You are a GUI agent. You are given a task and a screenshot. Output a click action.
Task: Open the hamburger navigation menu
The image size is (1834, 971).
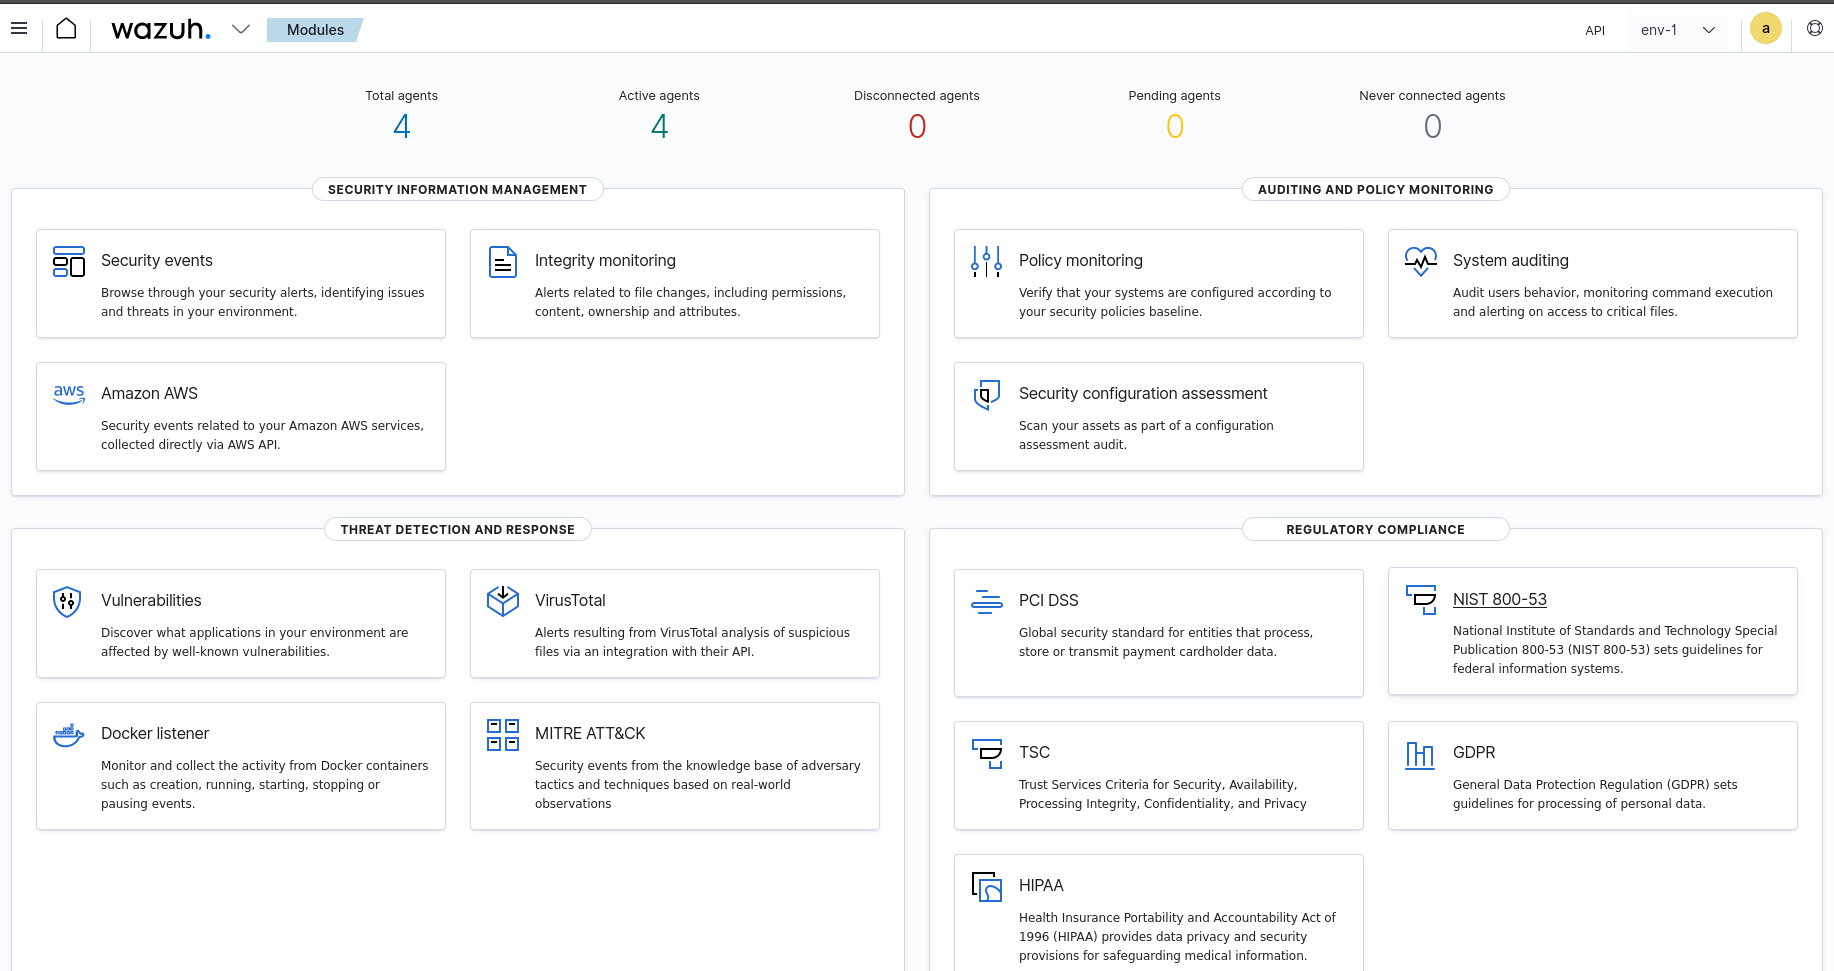coord(19,28)
